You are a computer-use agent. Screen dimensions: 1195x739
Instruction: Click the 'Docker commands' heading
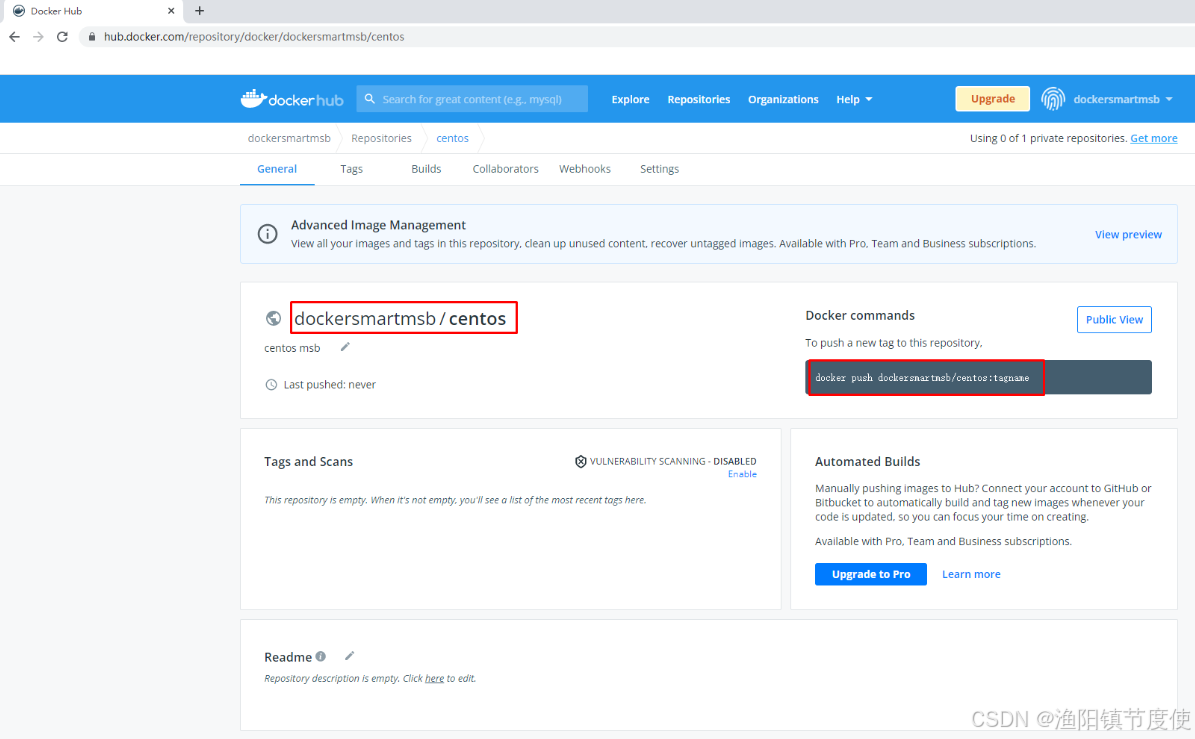pyautogui.click(x=860, y=315)
